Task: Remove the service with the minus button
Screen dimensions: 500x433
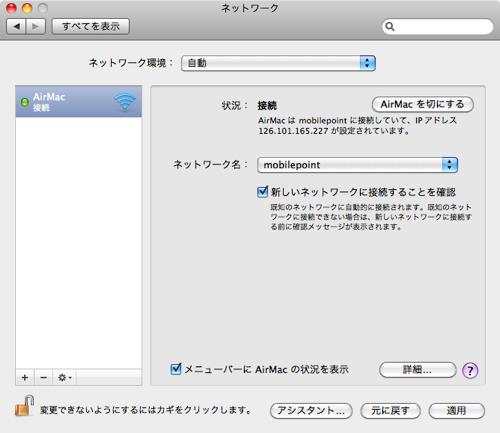Action: pyautogui.click(x=43, y=377)
